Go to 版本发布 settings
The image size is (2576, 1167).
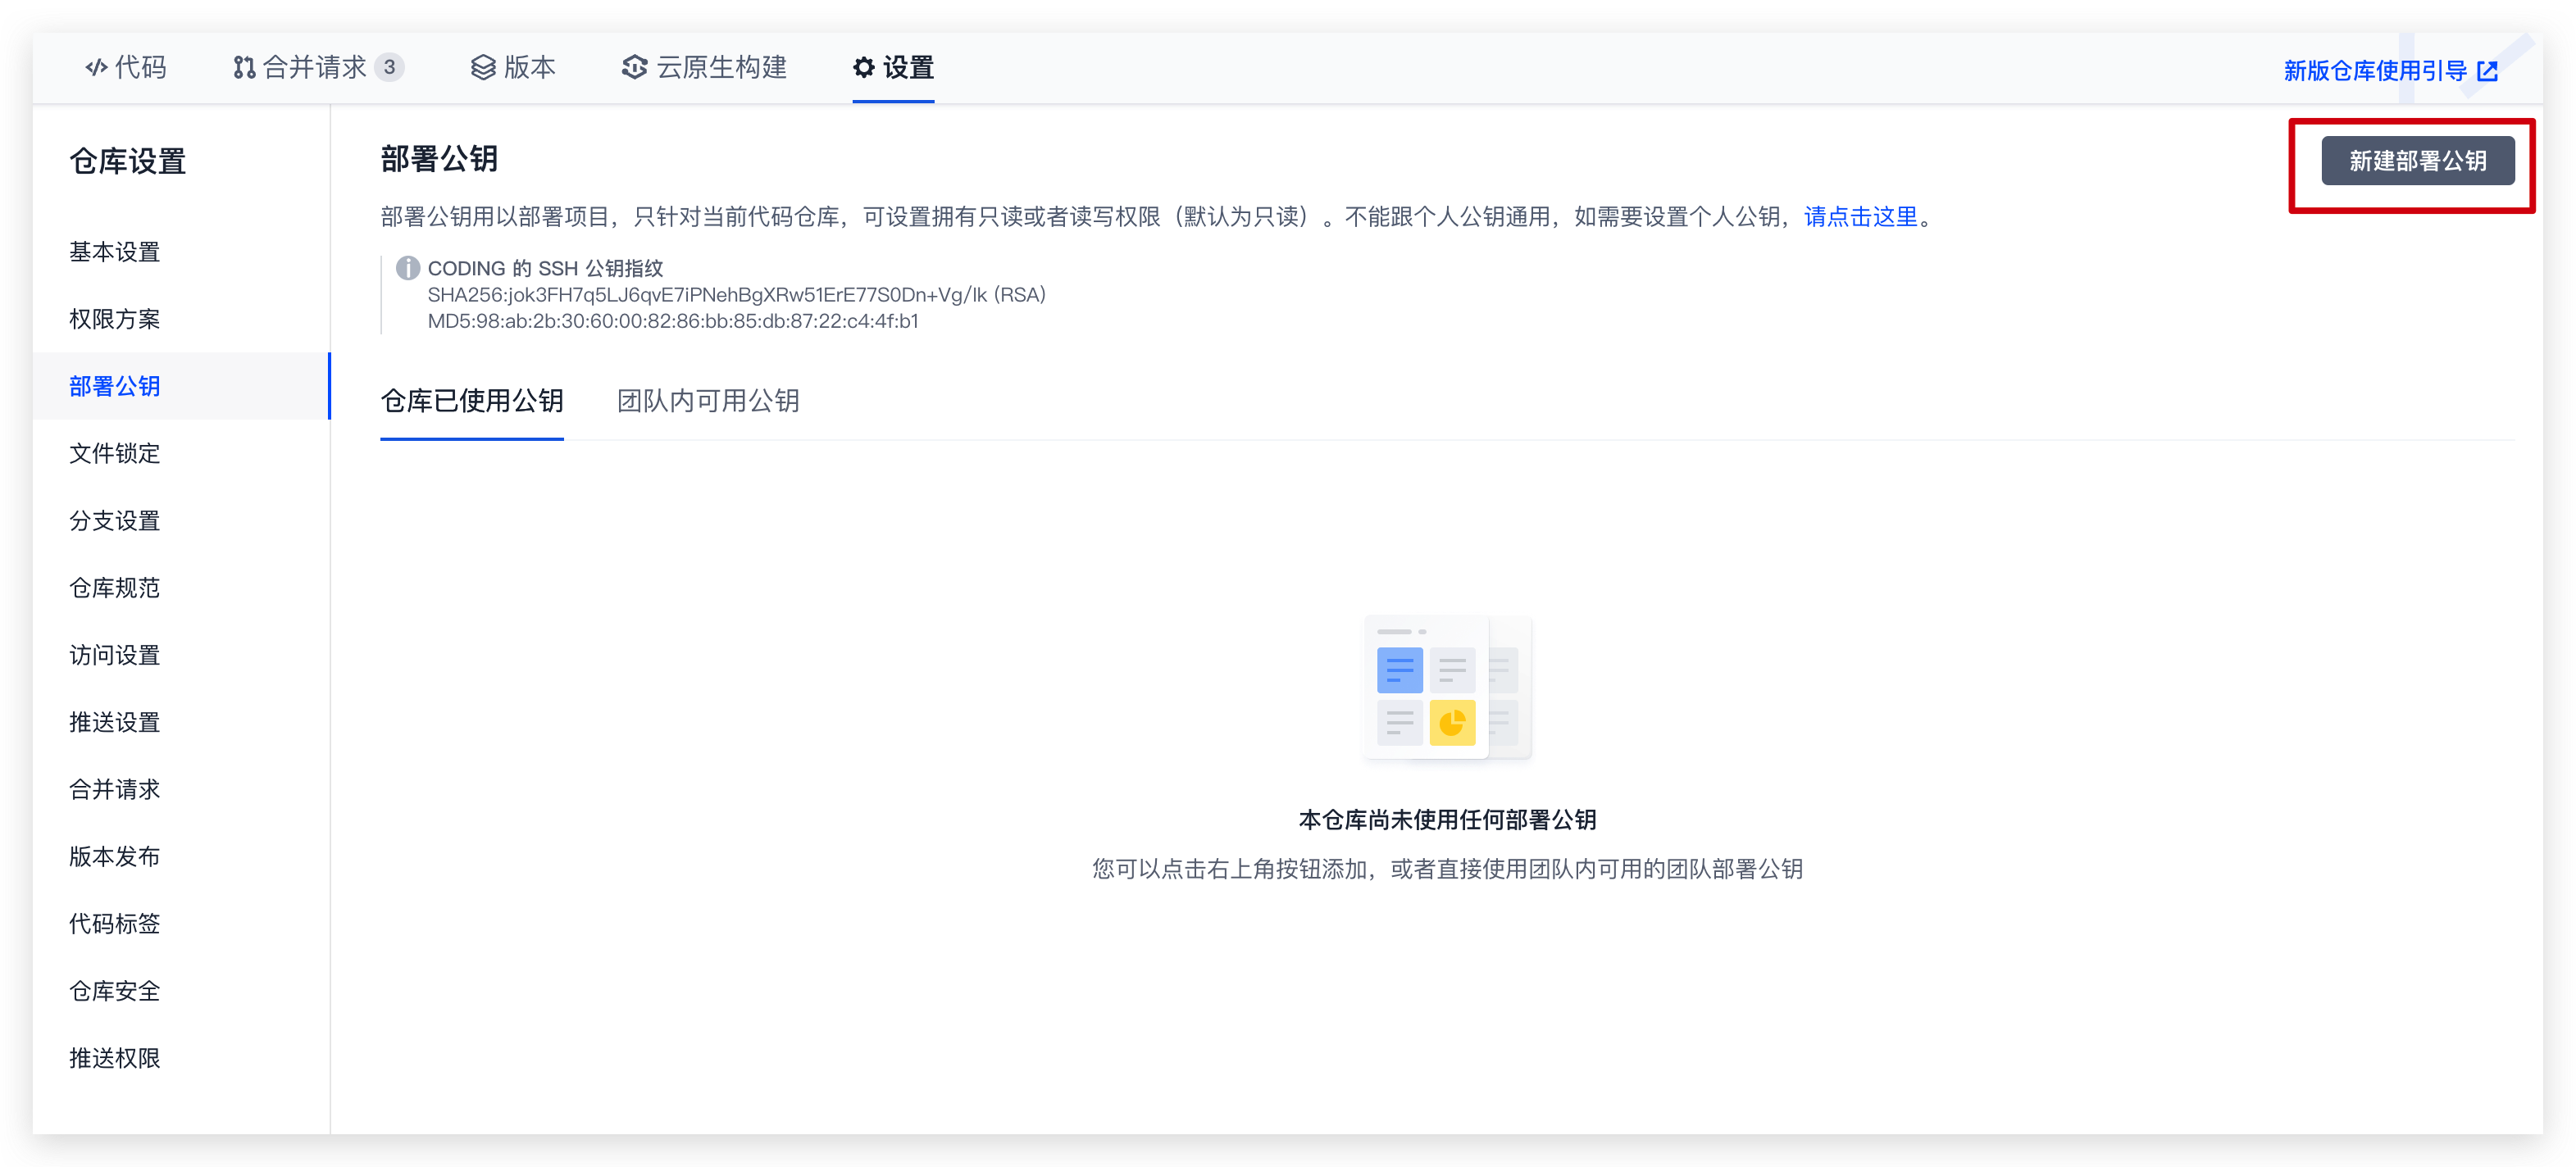pos(115,856)
